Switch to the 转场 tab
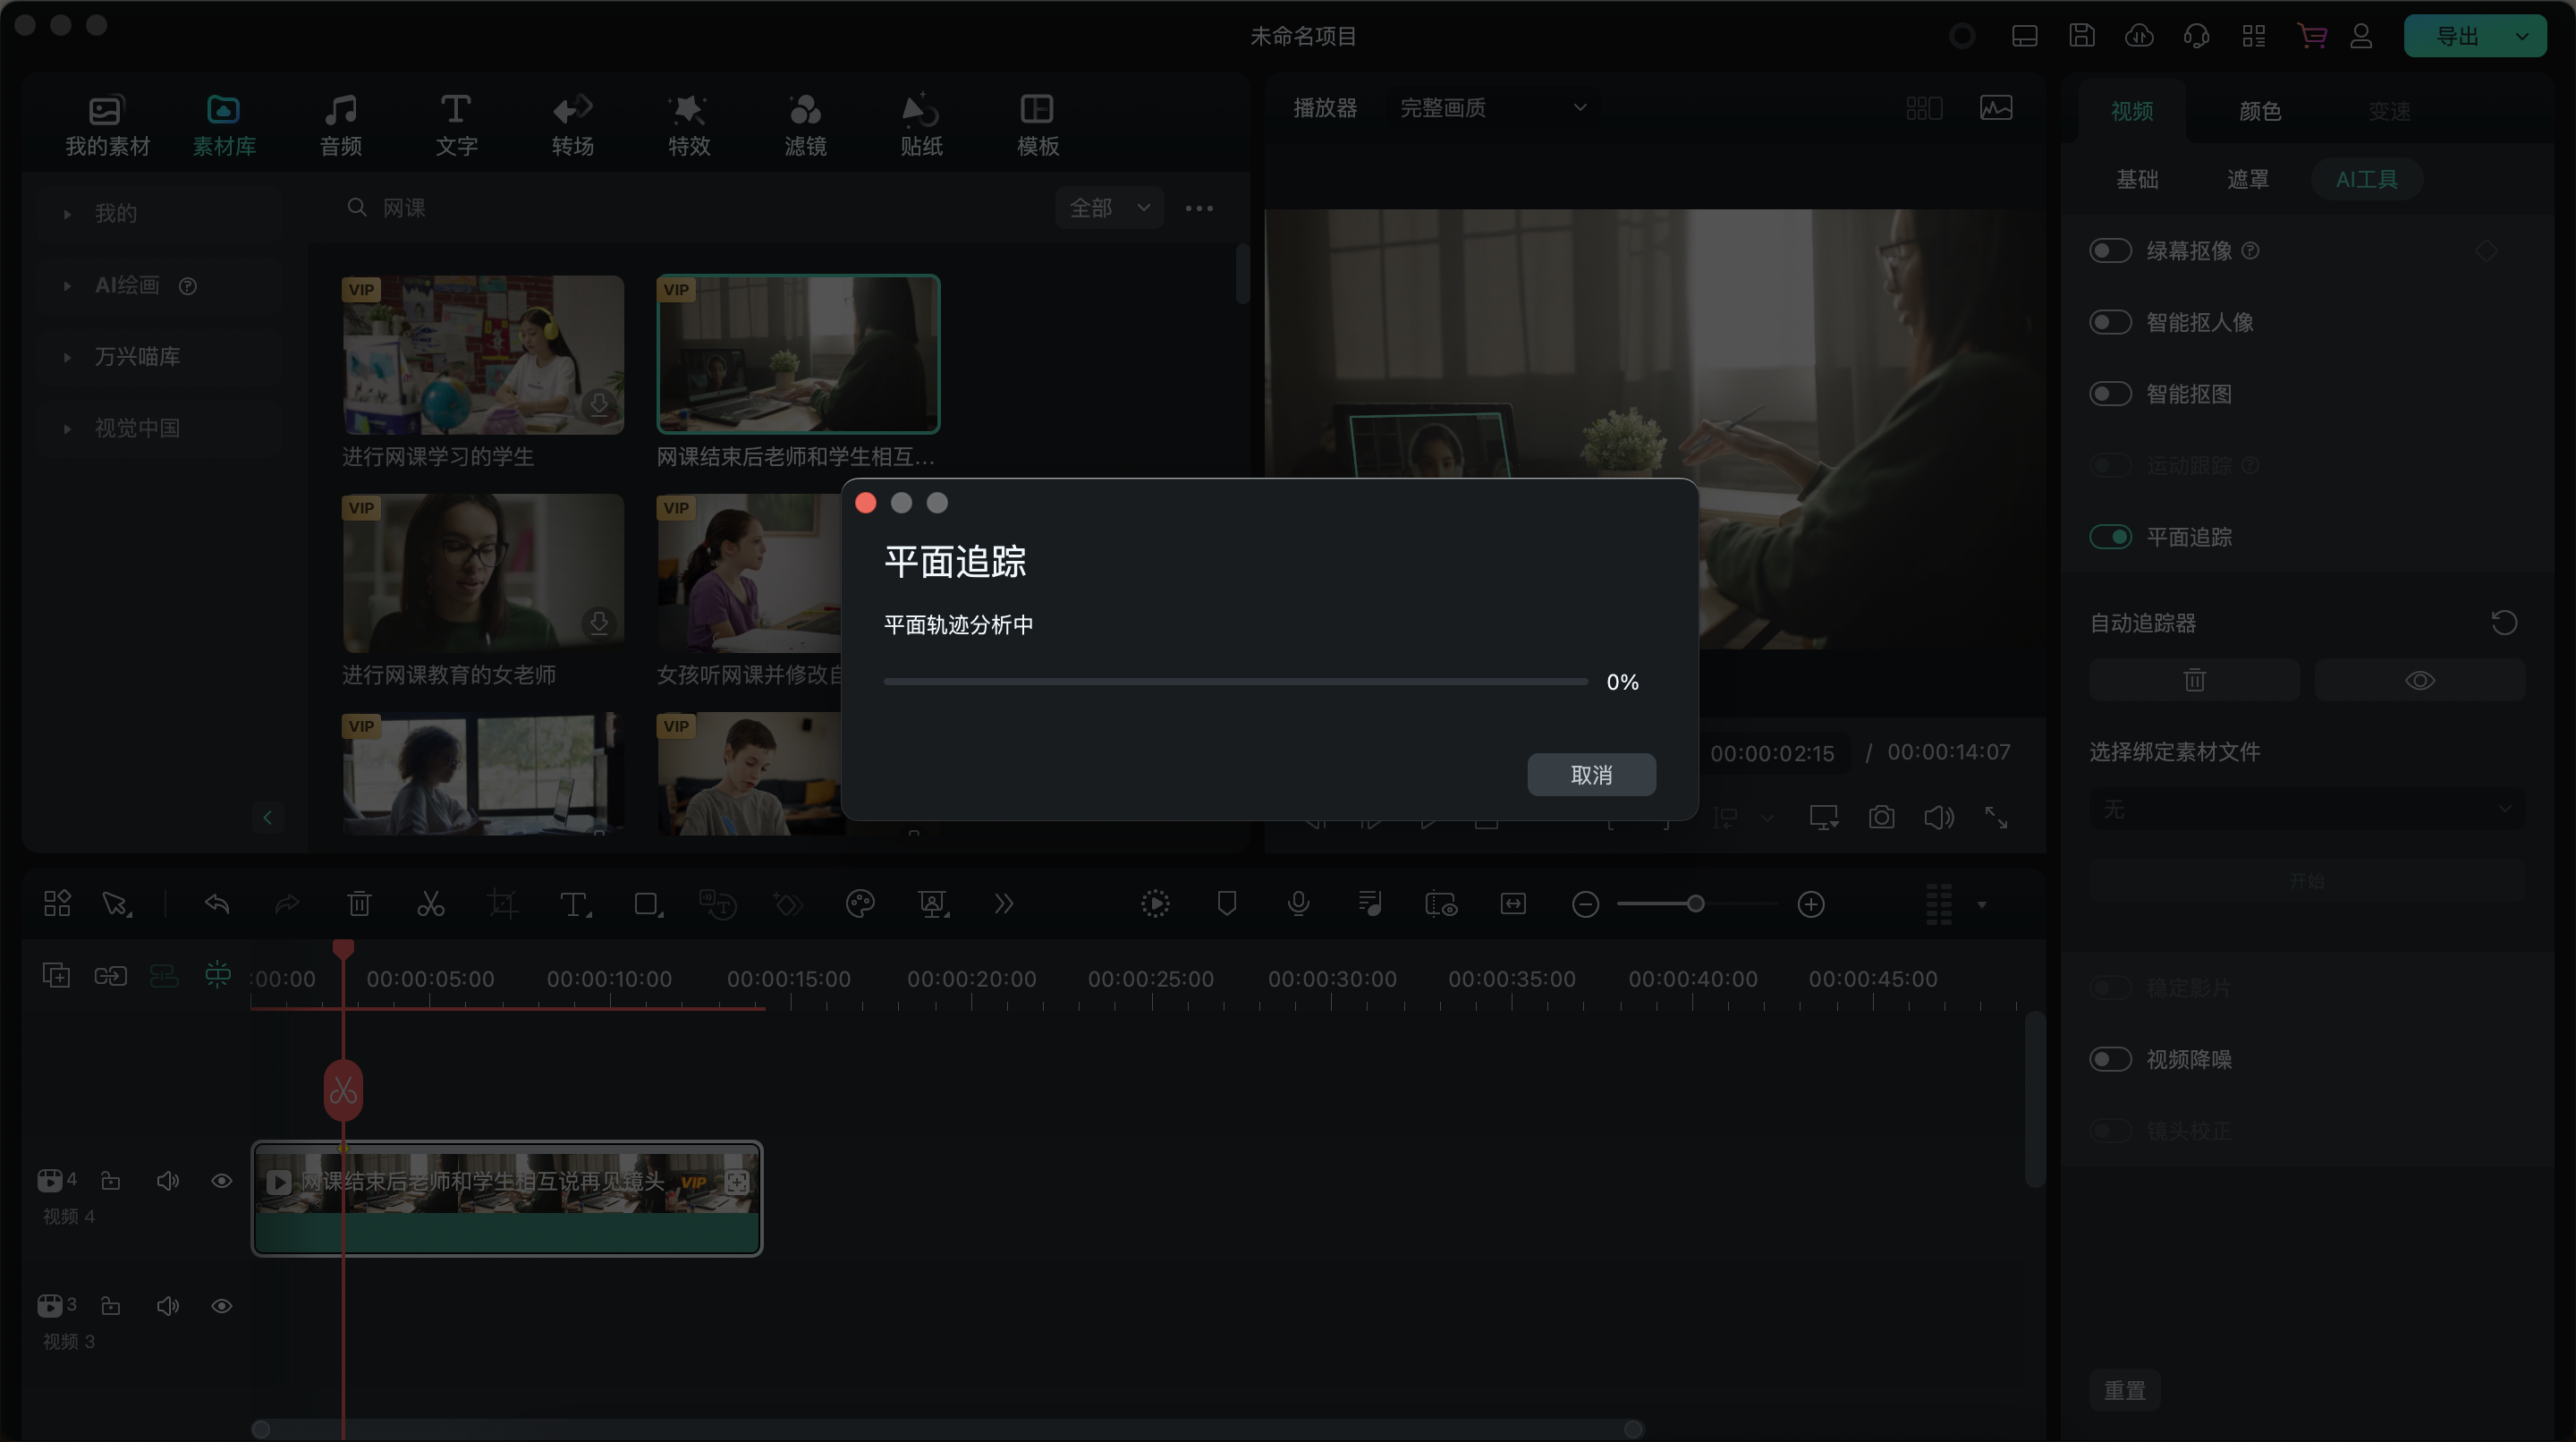 [x=573, y=124]
